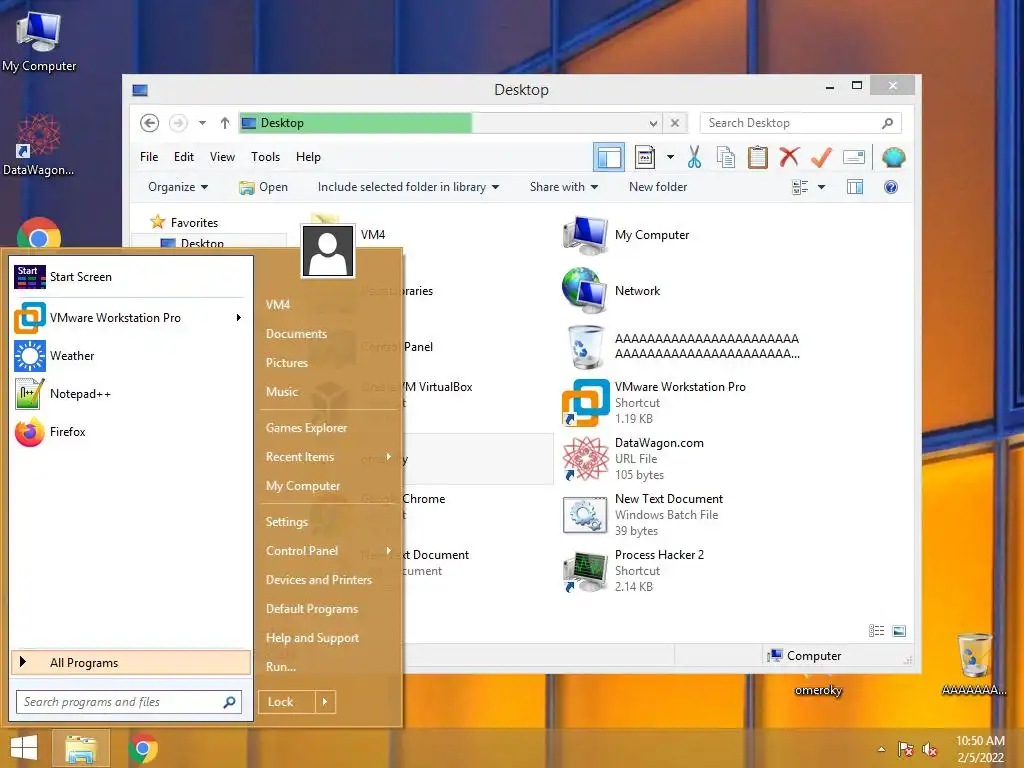Click the Cut scissors icon in Explorer toolbar
This screenshot has height=768, width=1024.
coord(694,157)
